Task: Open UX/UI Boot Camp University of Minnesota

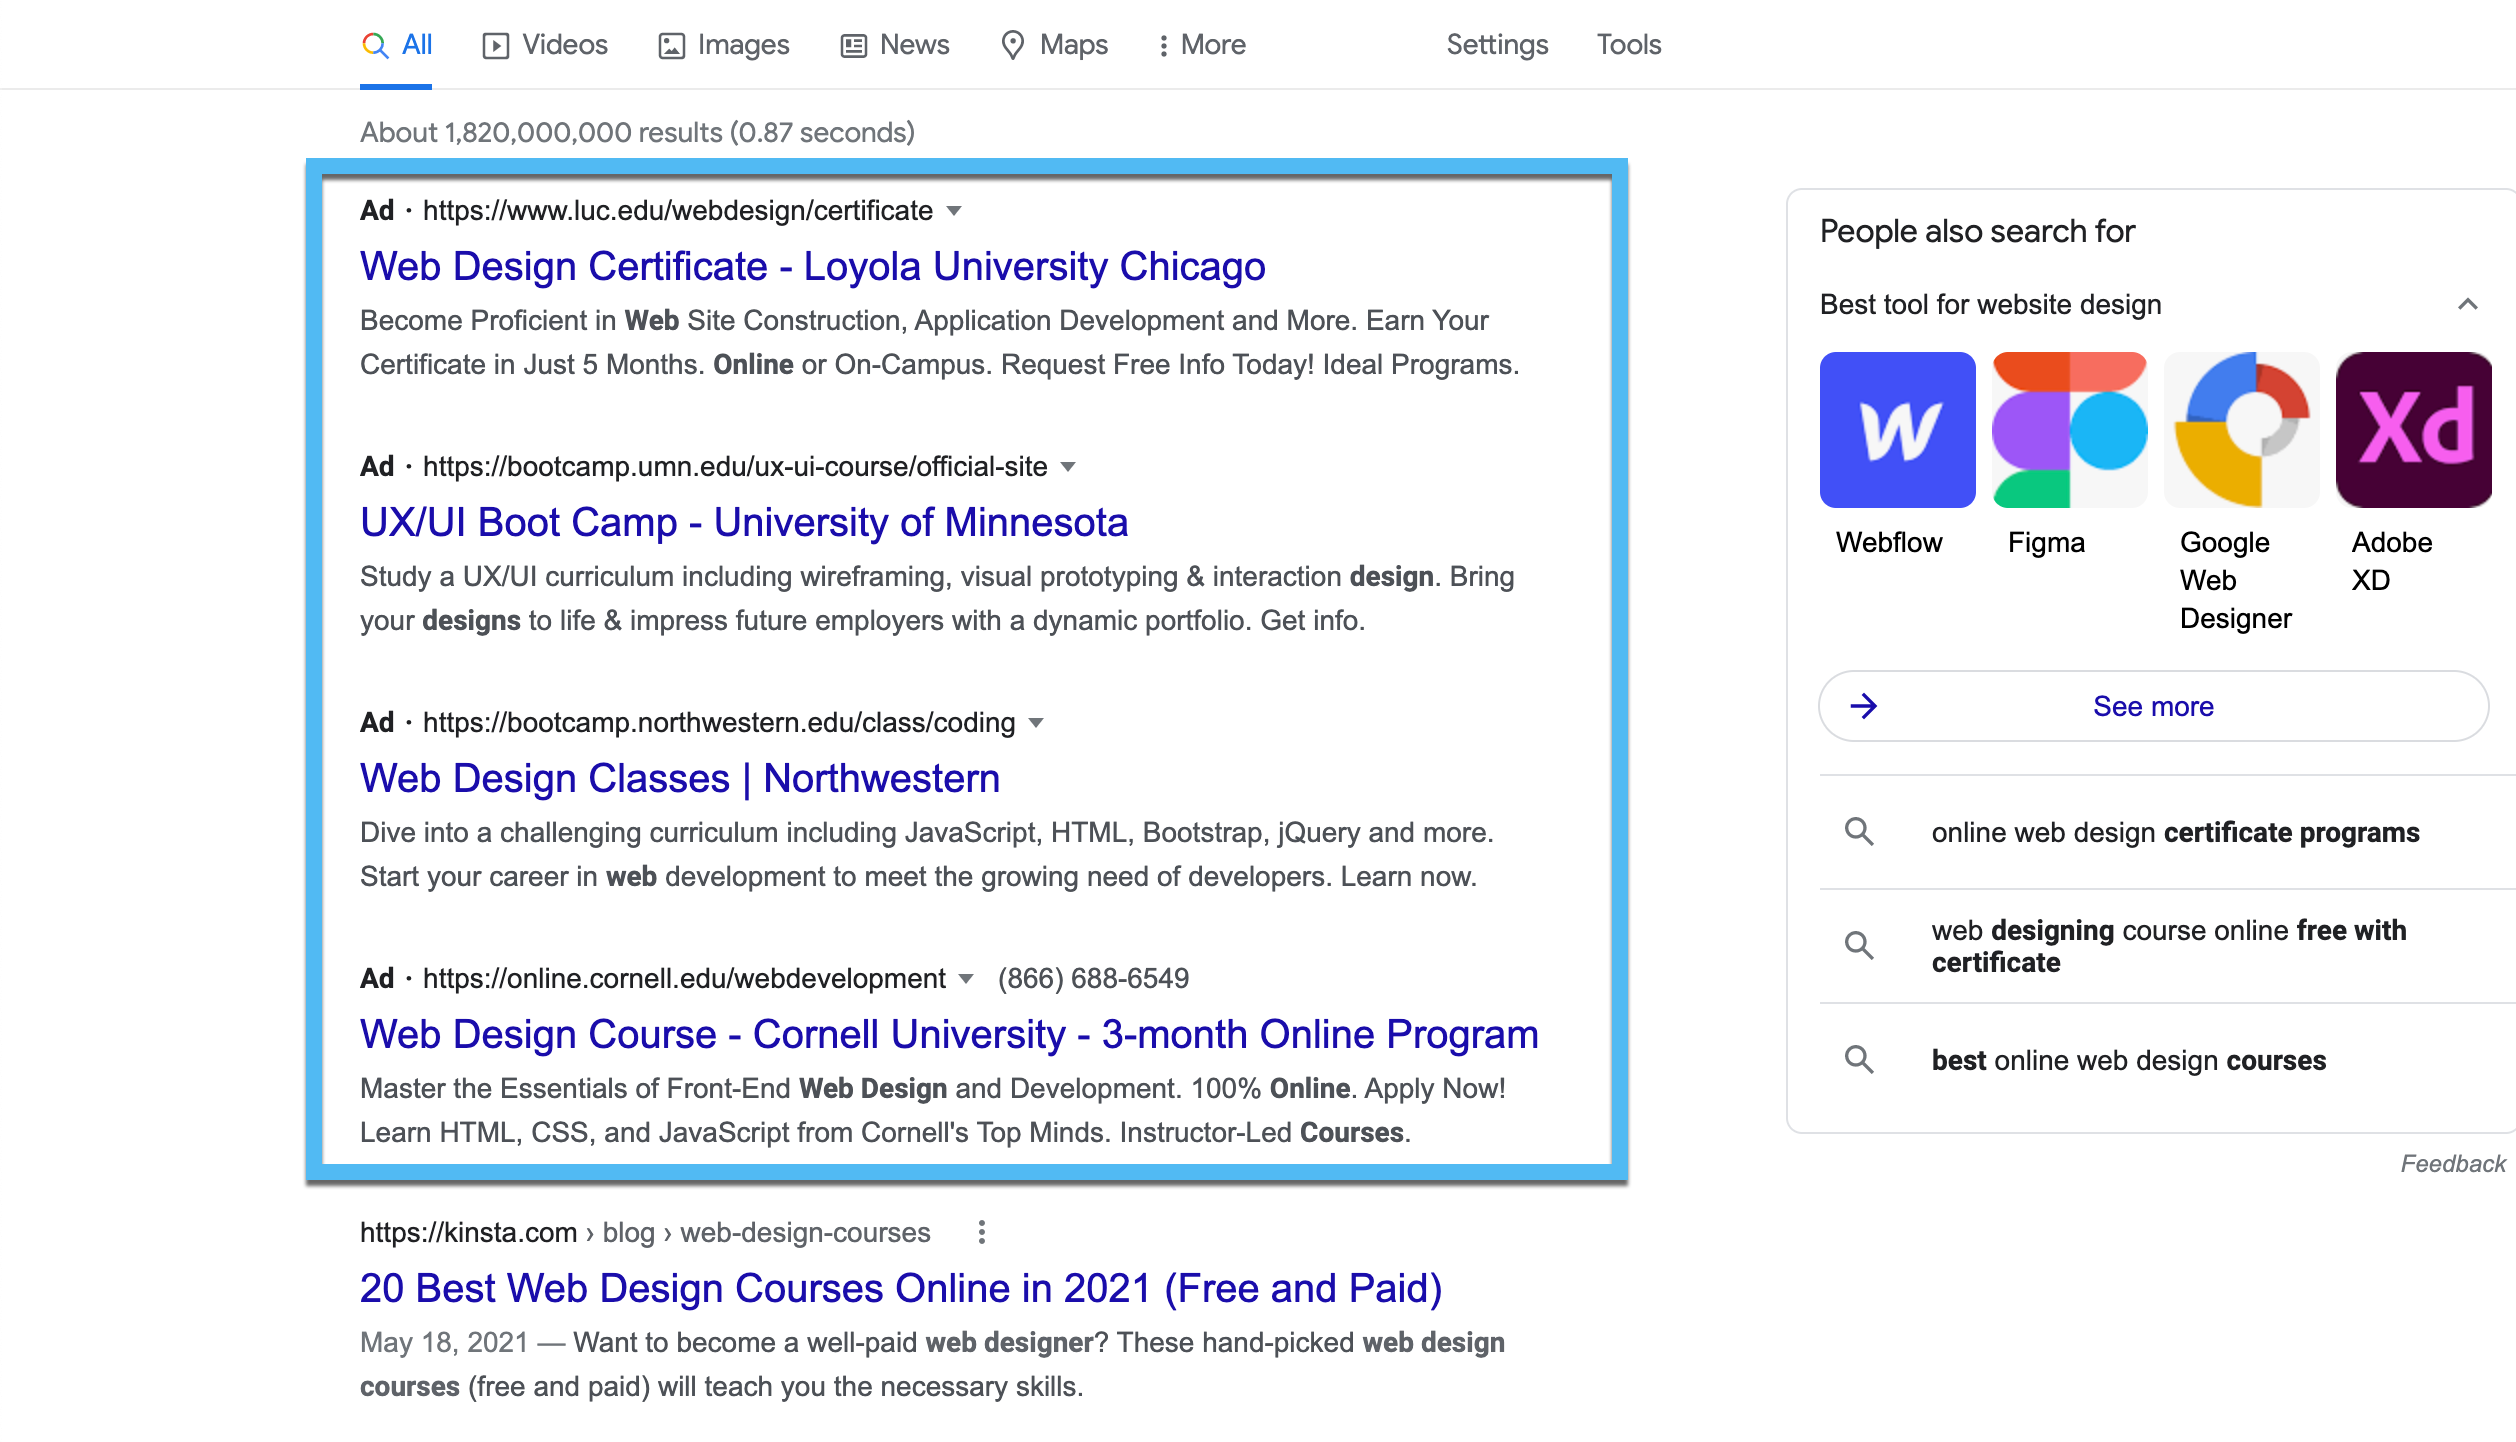Action: [x=744, y=522]
